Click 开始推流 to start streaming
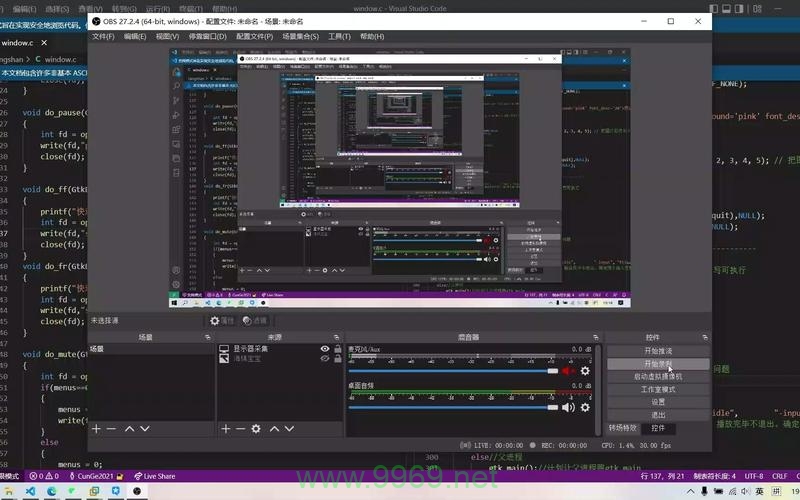 coord(658,351)
